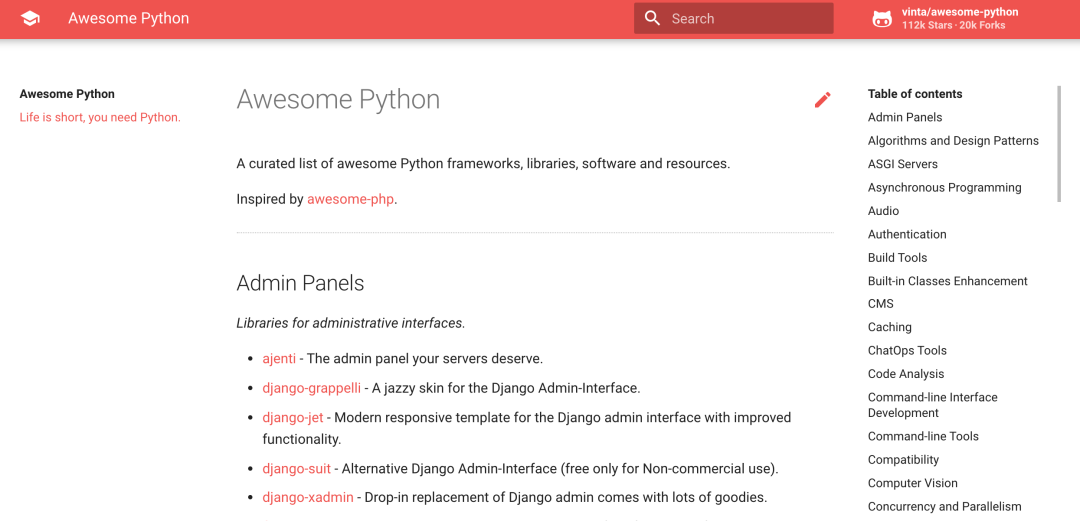Open the django-xadmin link
Viewport: 1080px width, 521px height.
pos(307,497)
